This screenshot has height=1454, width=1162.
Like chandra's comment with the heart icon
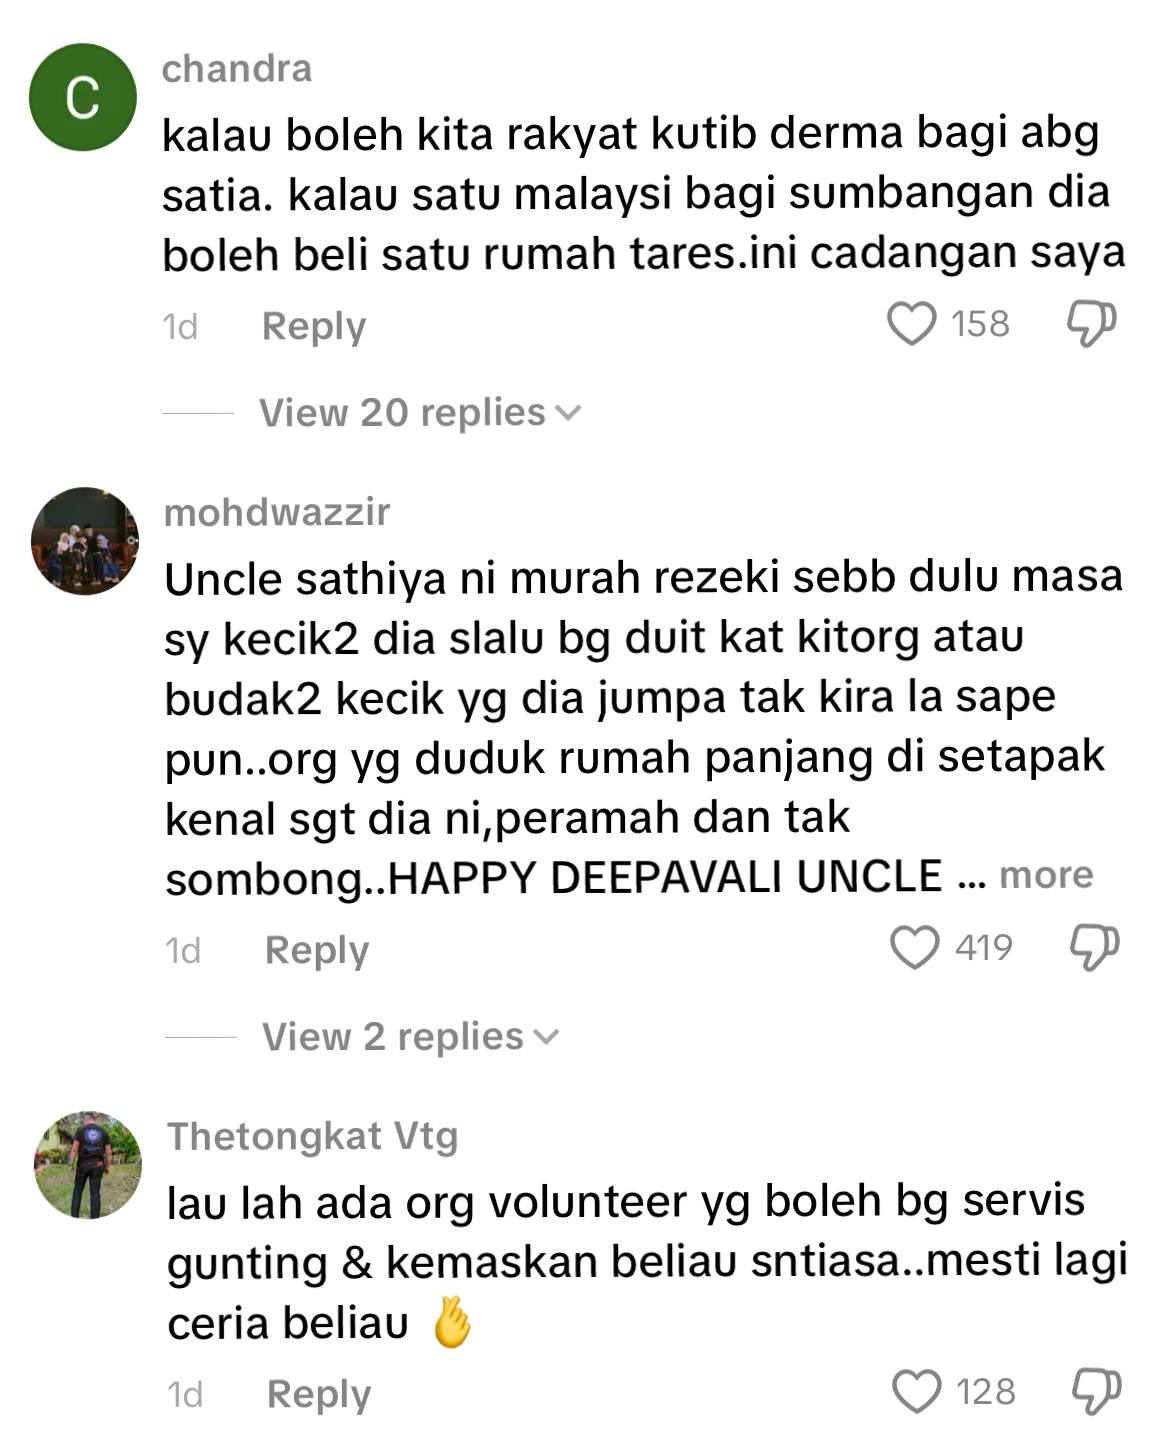click(911, 325)
